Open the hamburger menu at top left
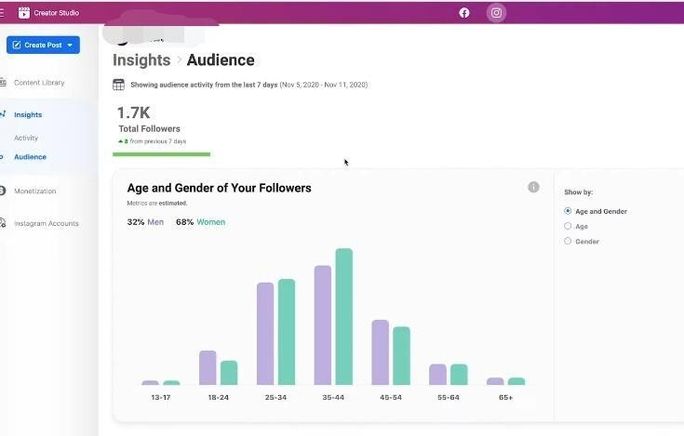The image size is (684, 436). (2, 13)
